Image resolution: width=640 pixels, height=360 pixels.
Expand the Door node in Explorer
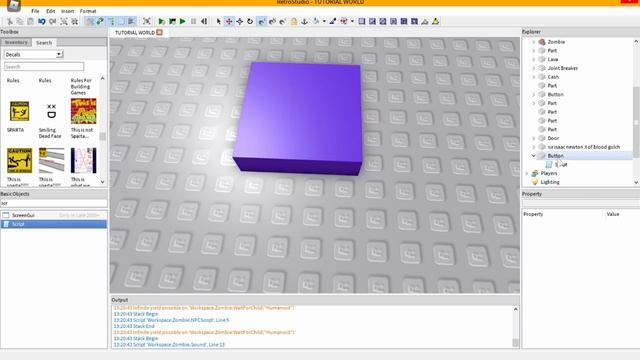click(533, 138)
